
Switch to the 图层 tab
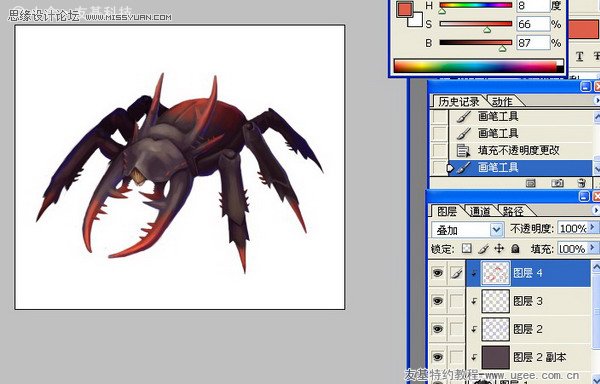(447, 211)
